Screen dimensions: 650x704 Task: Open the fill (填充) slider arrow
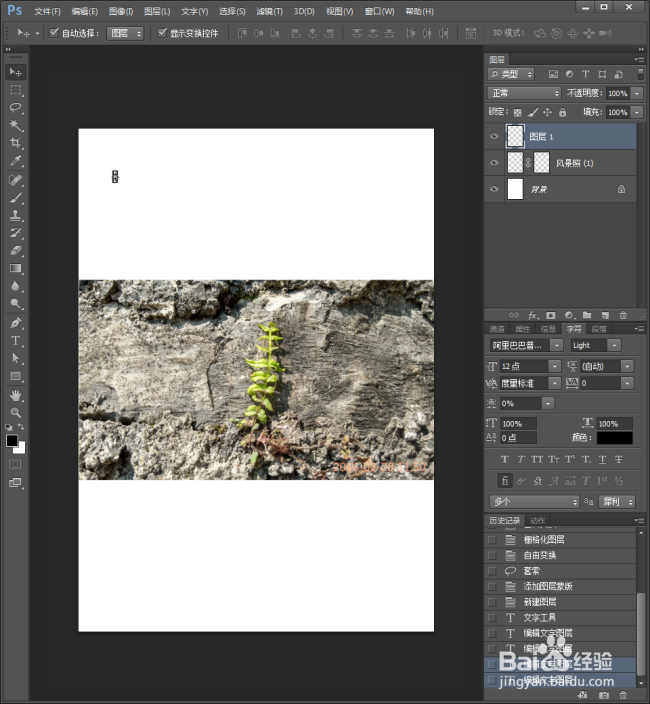click(637, 112)
